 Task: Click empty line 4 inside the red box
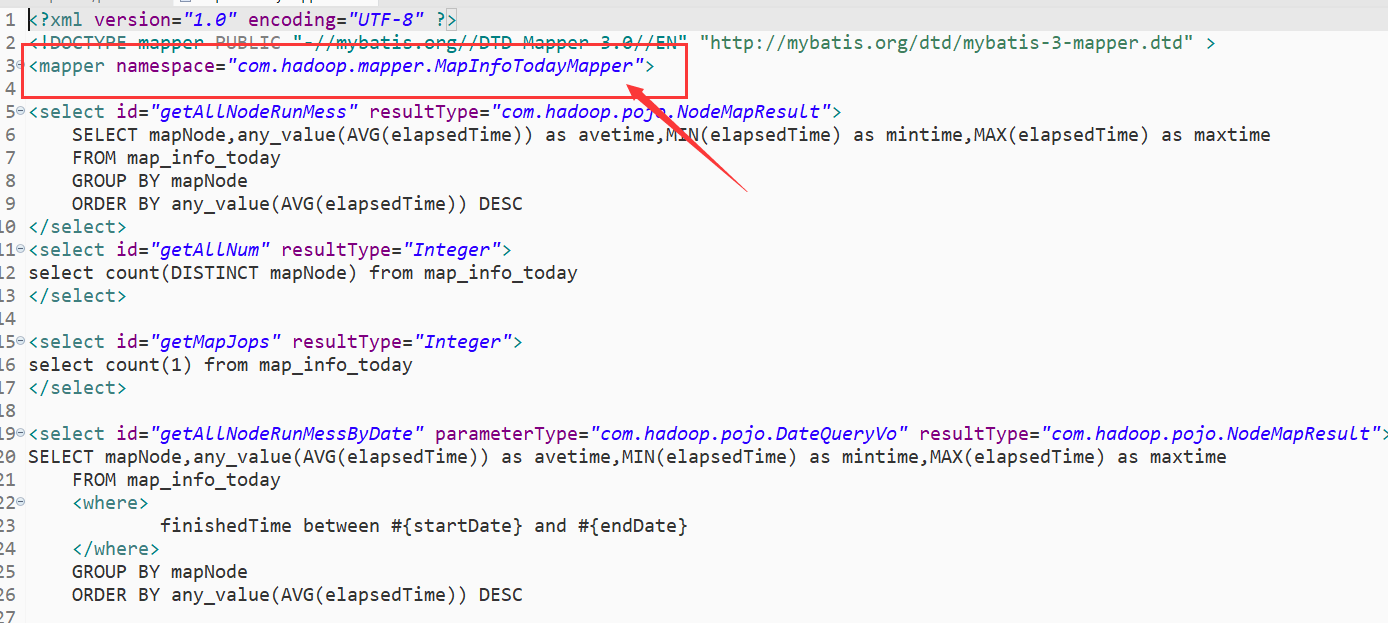click(x=300, y=89)
